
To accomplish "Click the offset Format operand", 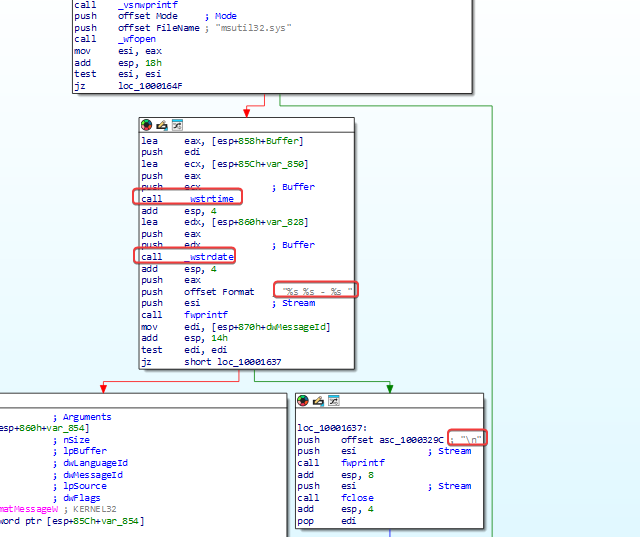I will coord(219,292).
